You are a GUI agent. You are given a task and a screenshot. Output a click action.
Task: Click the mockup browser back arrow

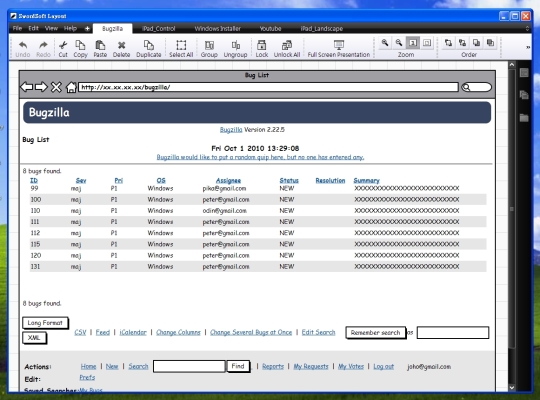pos(27,87)
